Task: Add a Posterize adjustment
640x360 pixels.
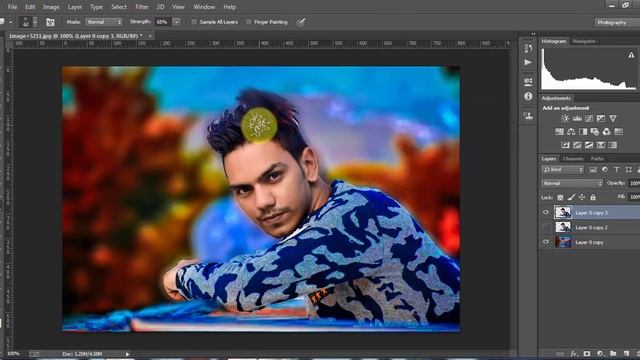Action: (577, 145)
